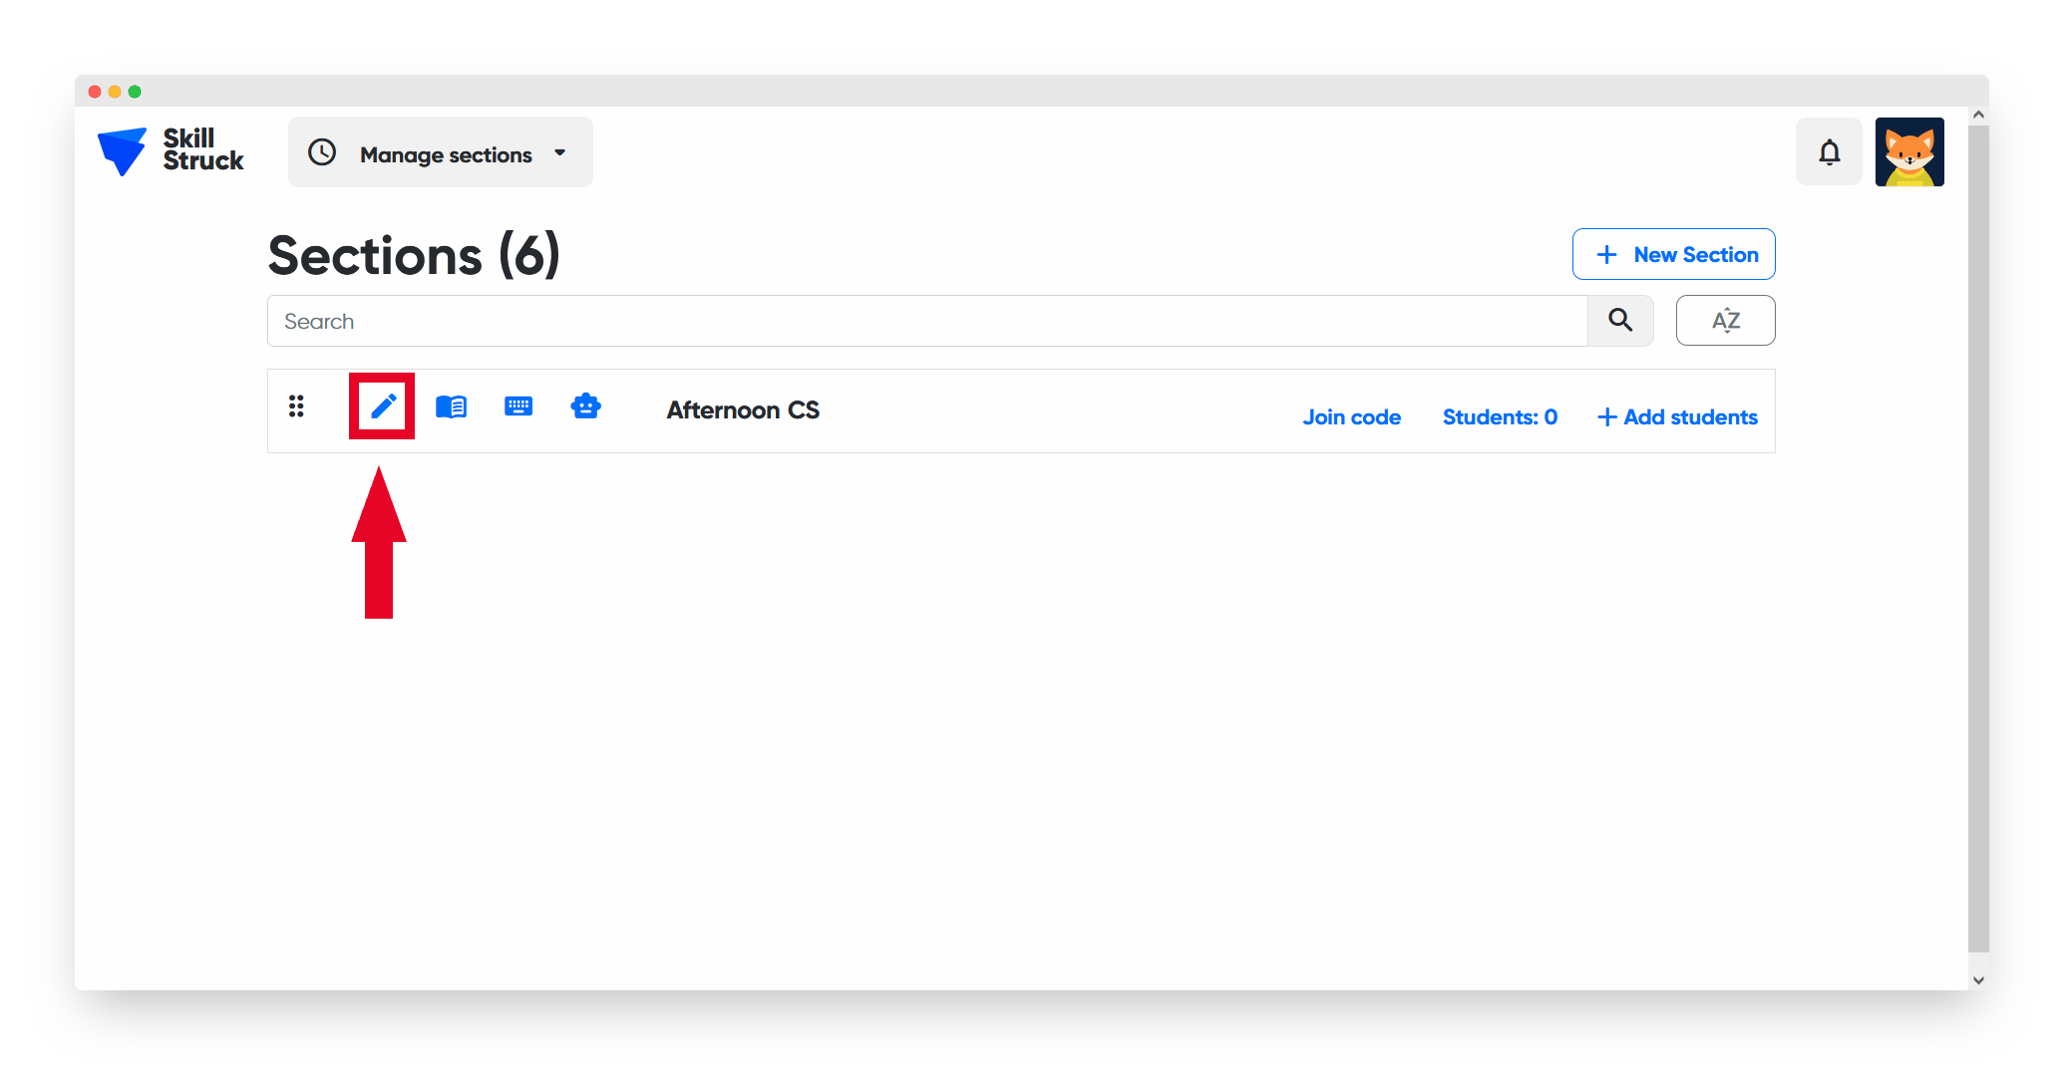The height and width of the screenshot is (1065, 2064).
Task: Click the clock icon beside Manage sections
Action: point(322,152)
